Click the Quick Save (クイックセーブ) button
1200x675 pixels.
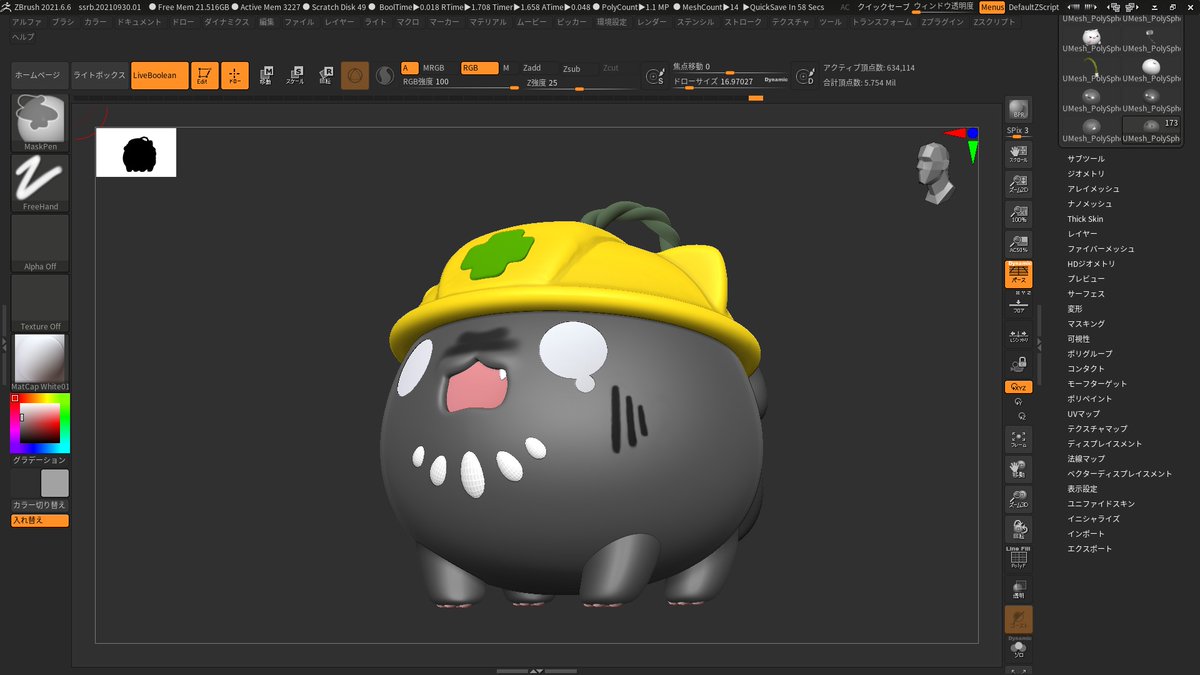(x=884, y=7)
